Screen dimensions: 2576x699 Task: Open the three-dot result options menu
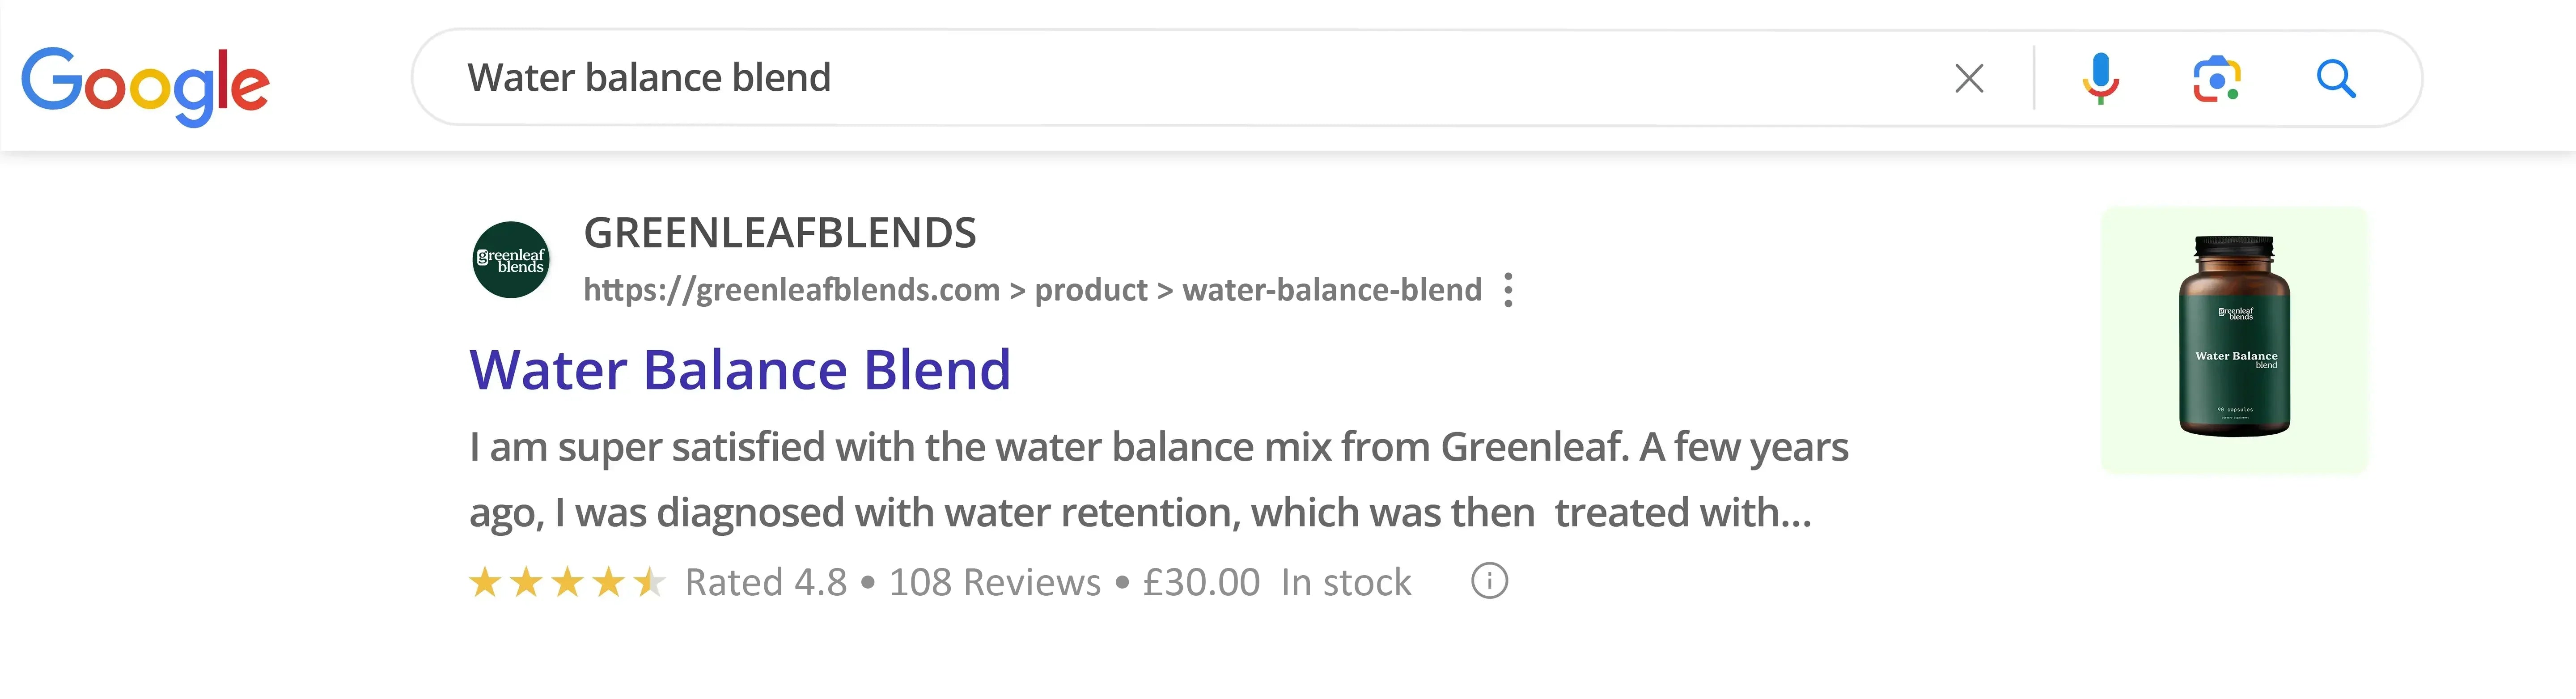(x=1508, y=290)
